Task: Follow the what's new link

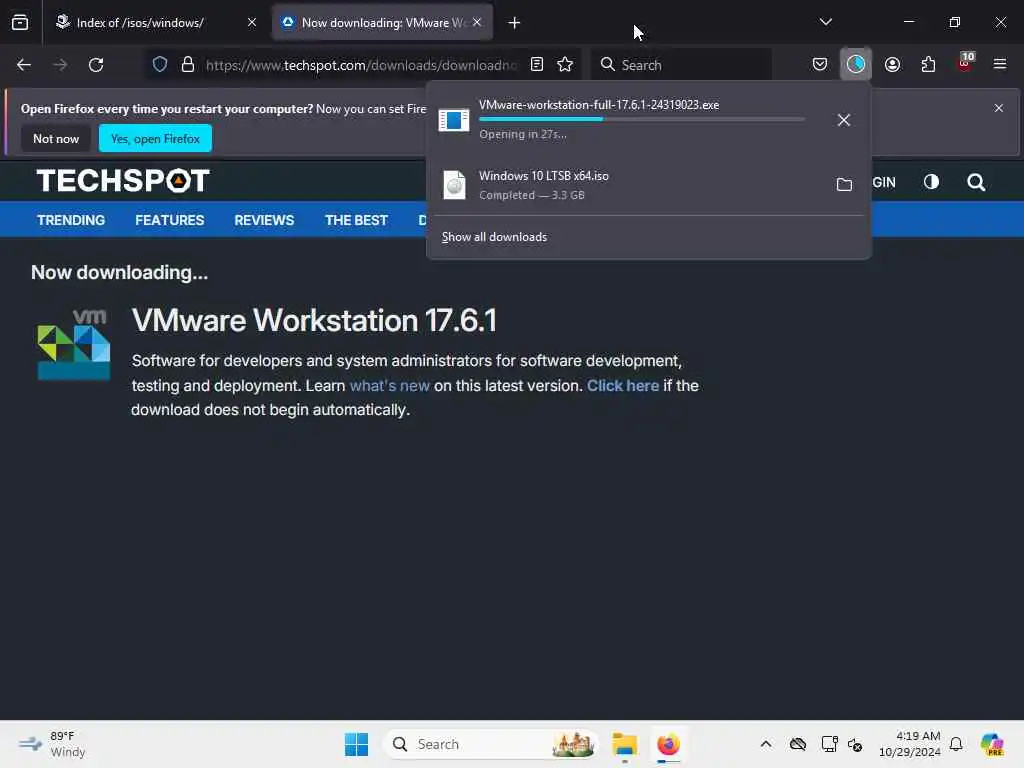Action: click(x=390, y=386)
